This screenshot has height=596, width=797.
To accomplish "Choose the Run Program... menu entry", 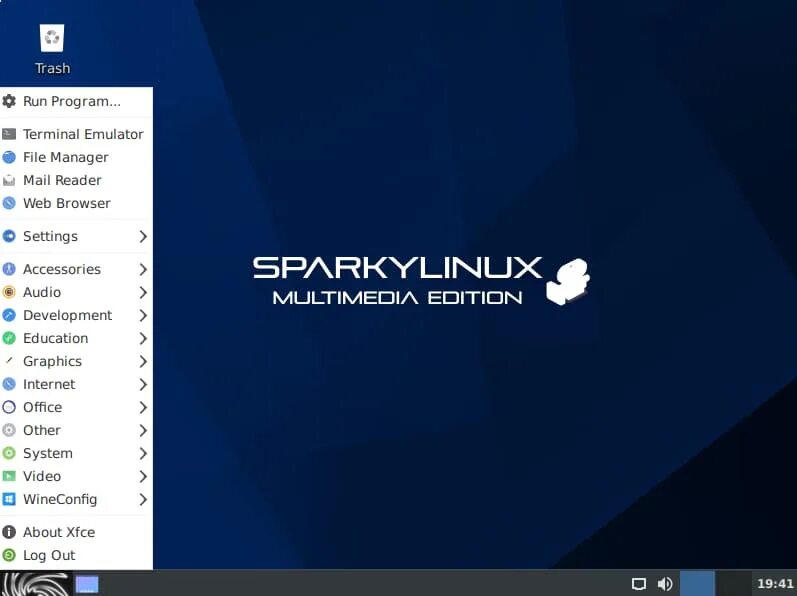I will point(76,101).
